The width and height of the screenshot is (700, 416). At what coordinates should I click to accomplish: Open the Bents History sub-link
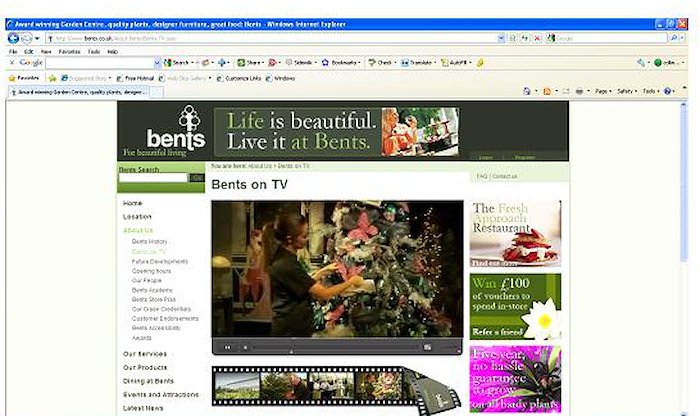[150, 241]
